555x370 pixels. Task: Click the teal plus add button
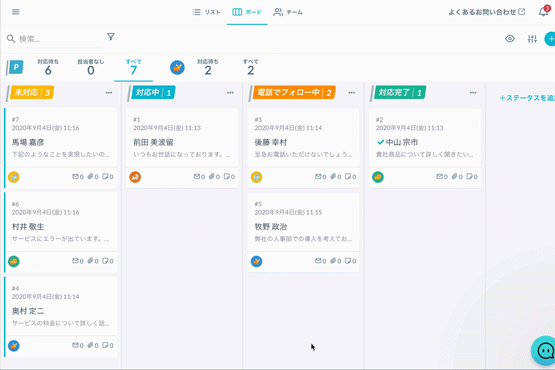click(x=550, y=39)
